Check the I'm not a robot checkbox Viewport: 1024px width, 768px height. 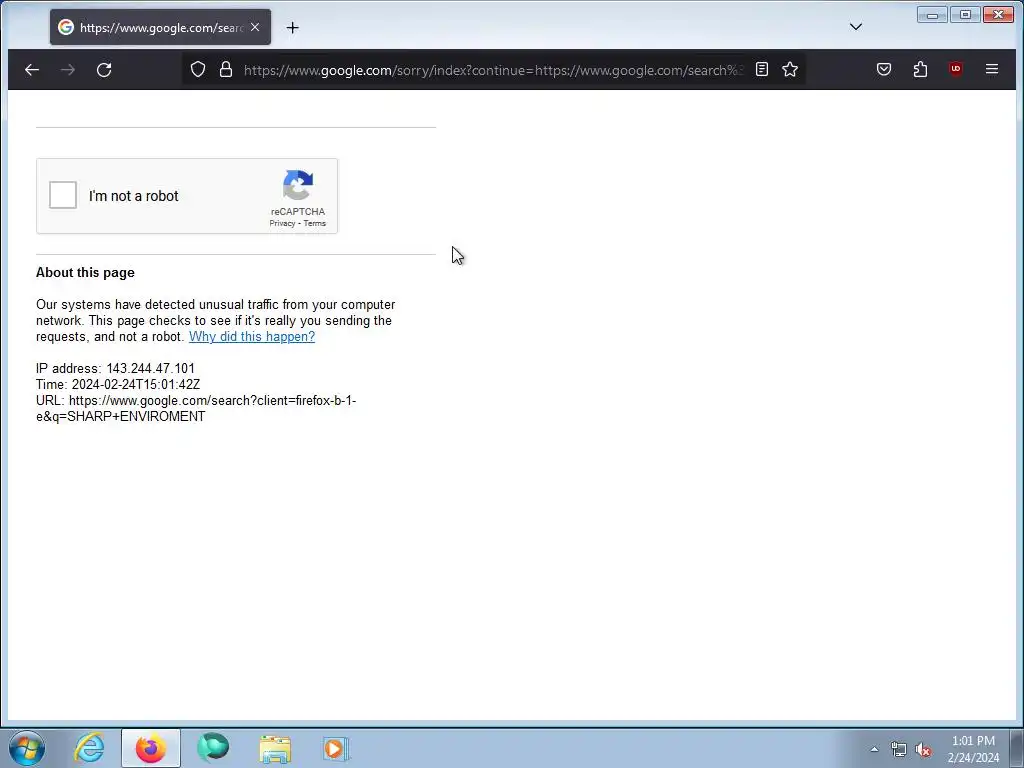tap(63, 195)
